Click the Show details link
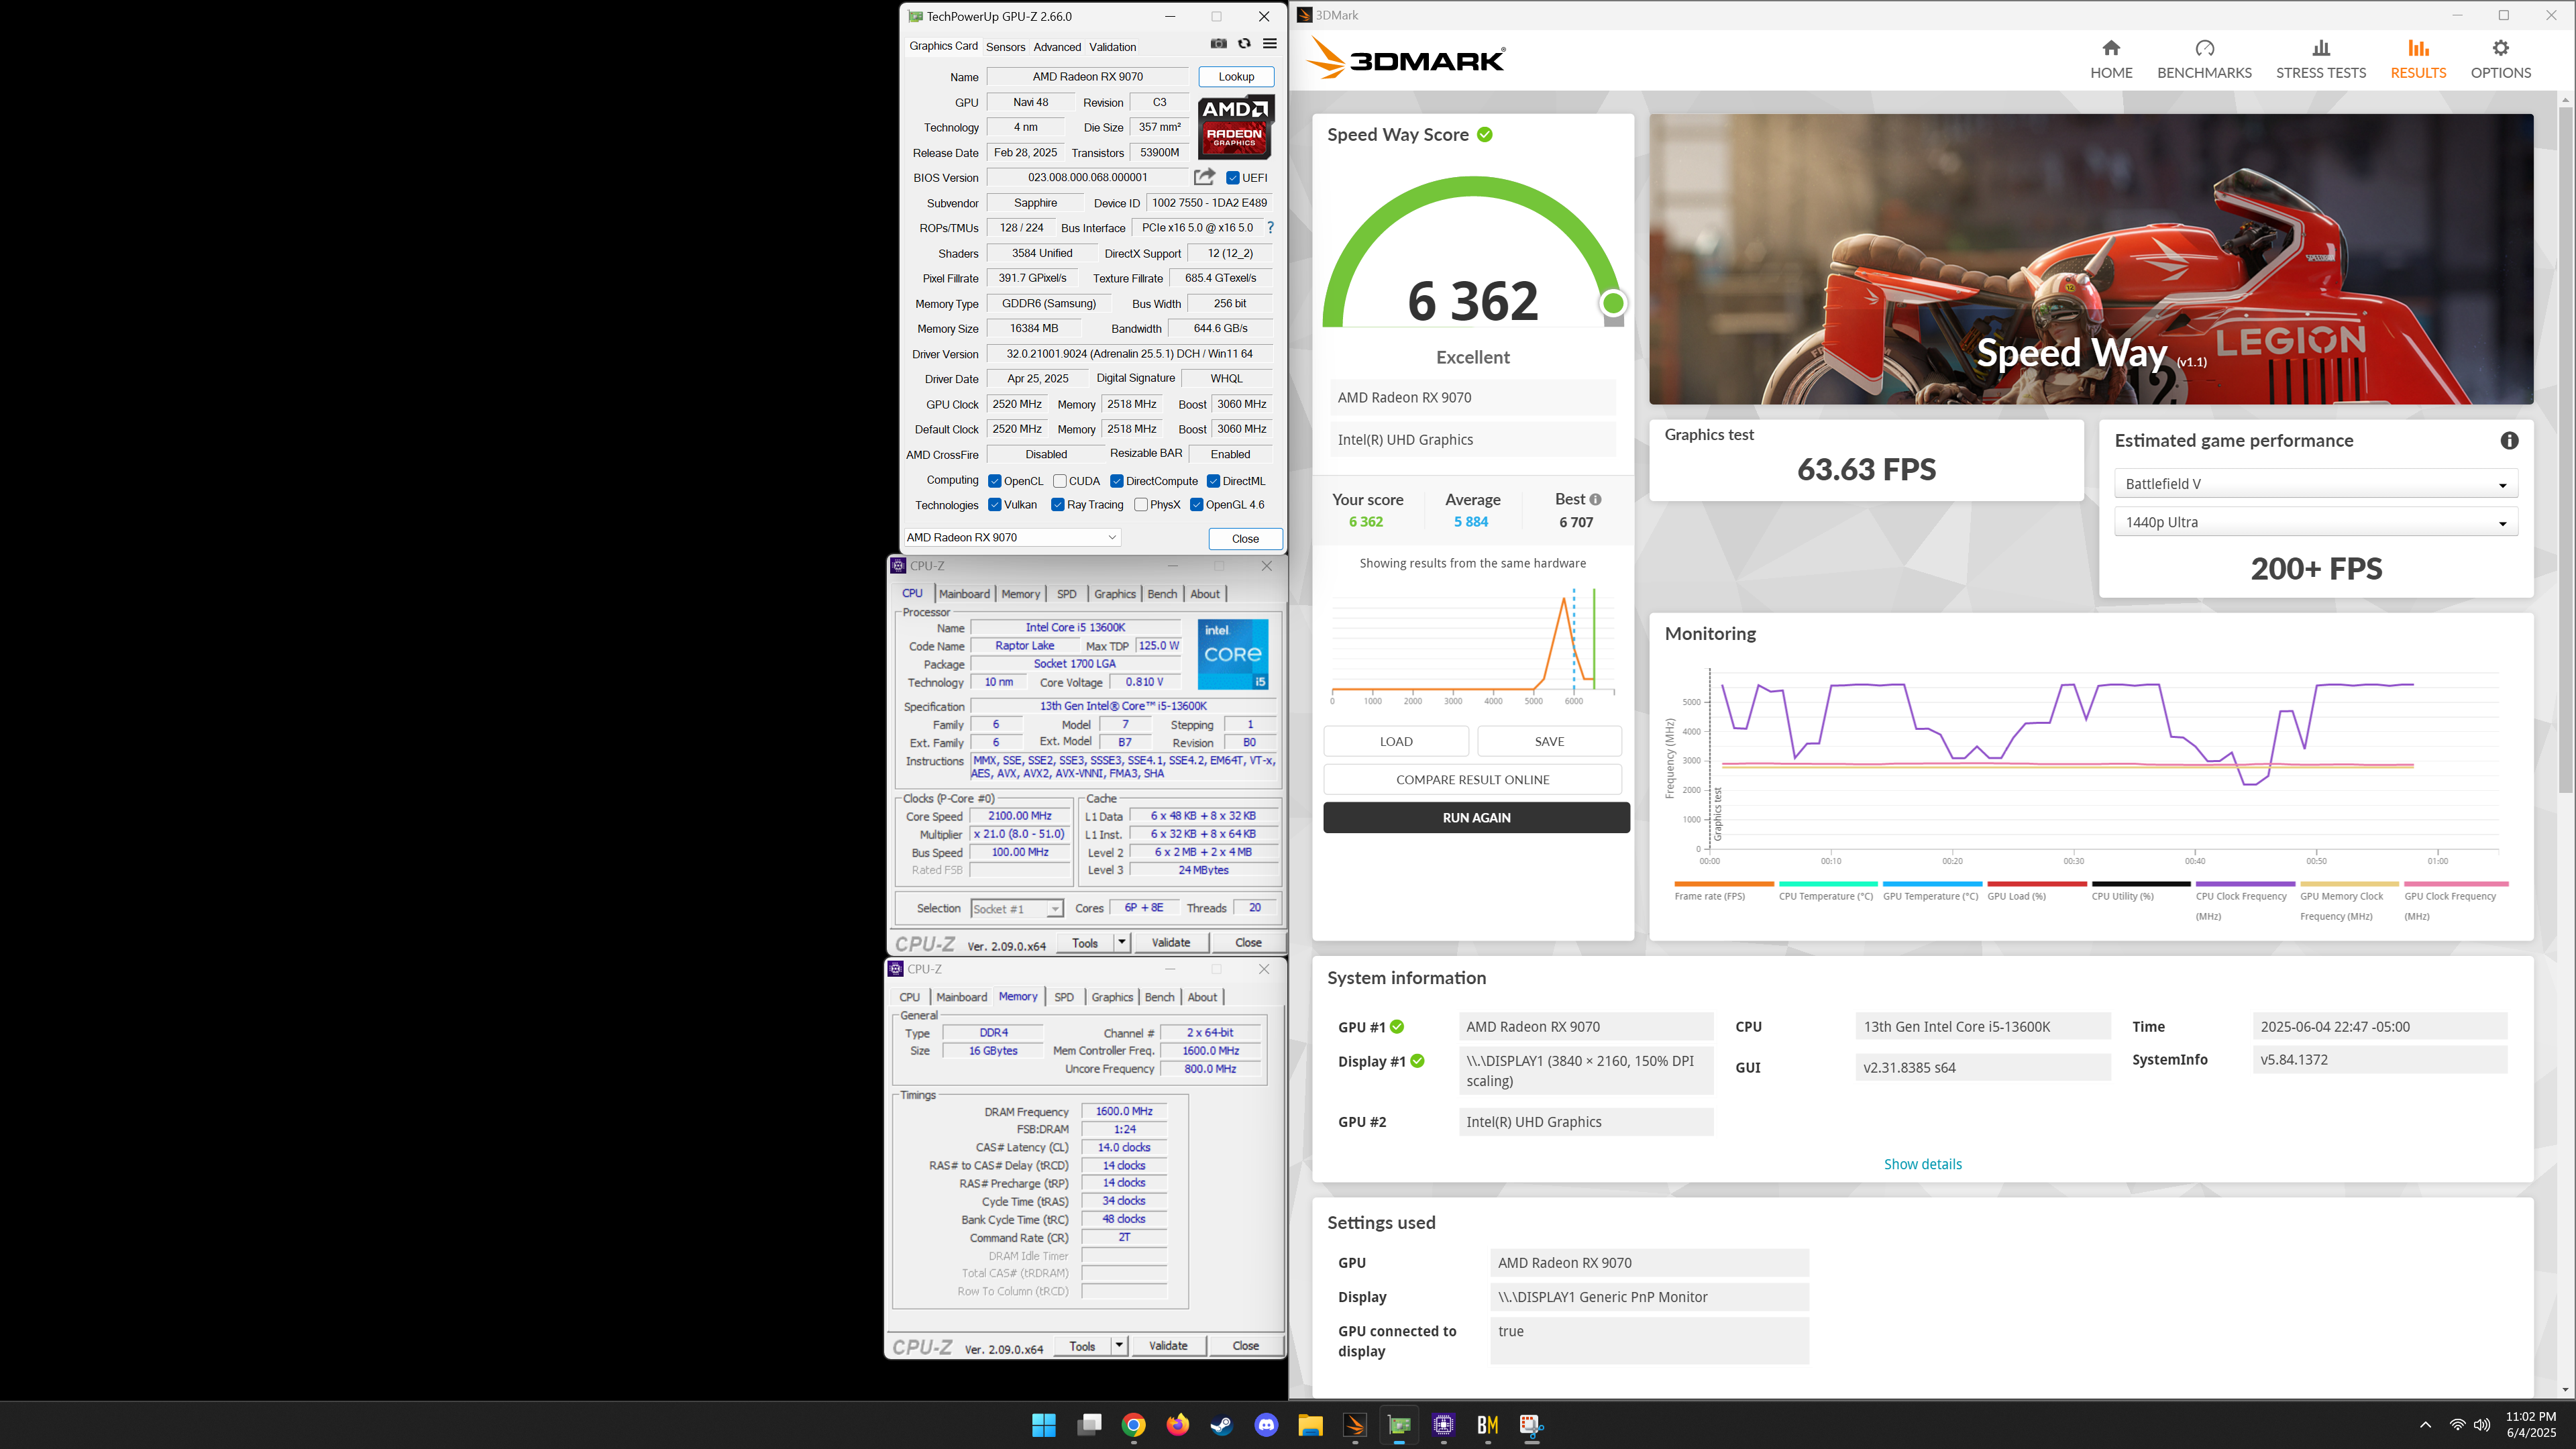The image size is (2576, 1449). [x=1922, y=1164]
